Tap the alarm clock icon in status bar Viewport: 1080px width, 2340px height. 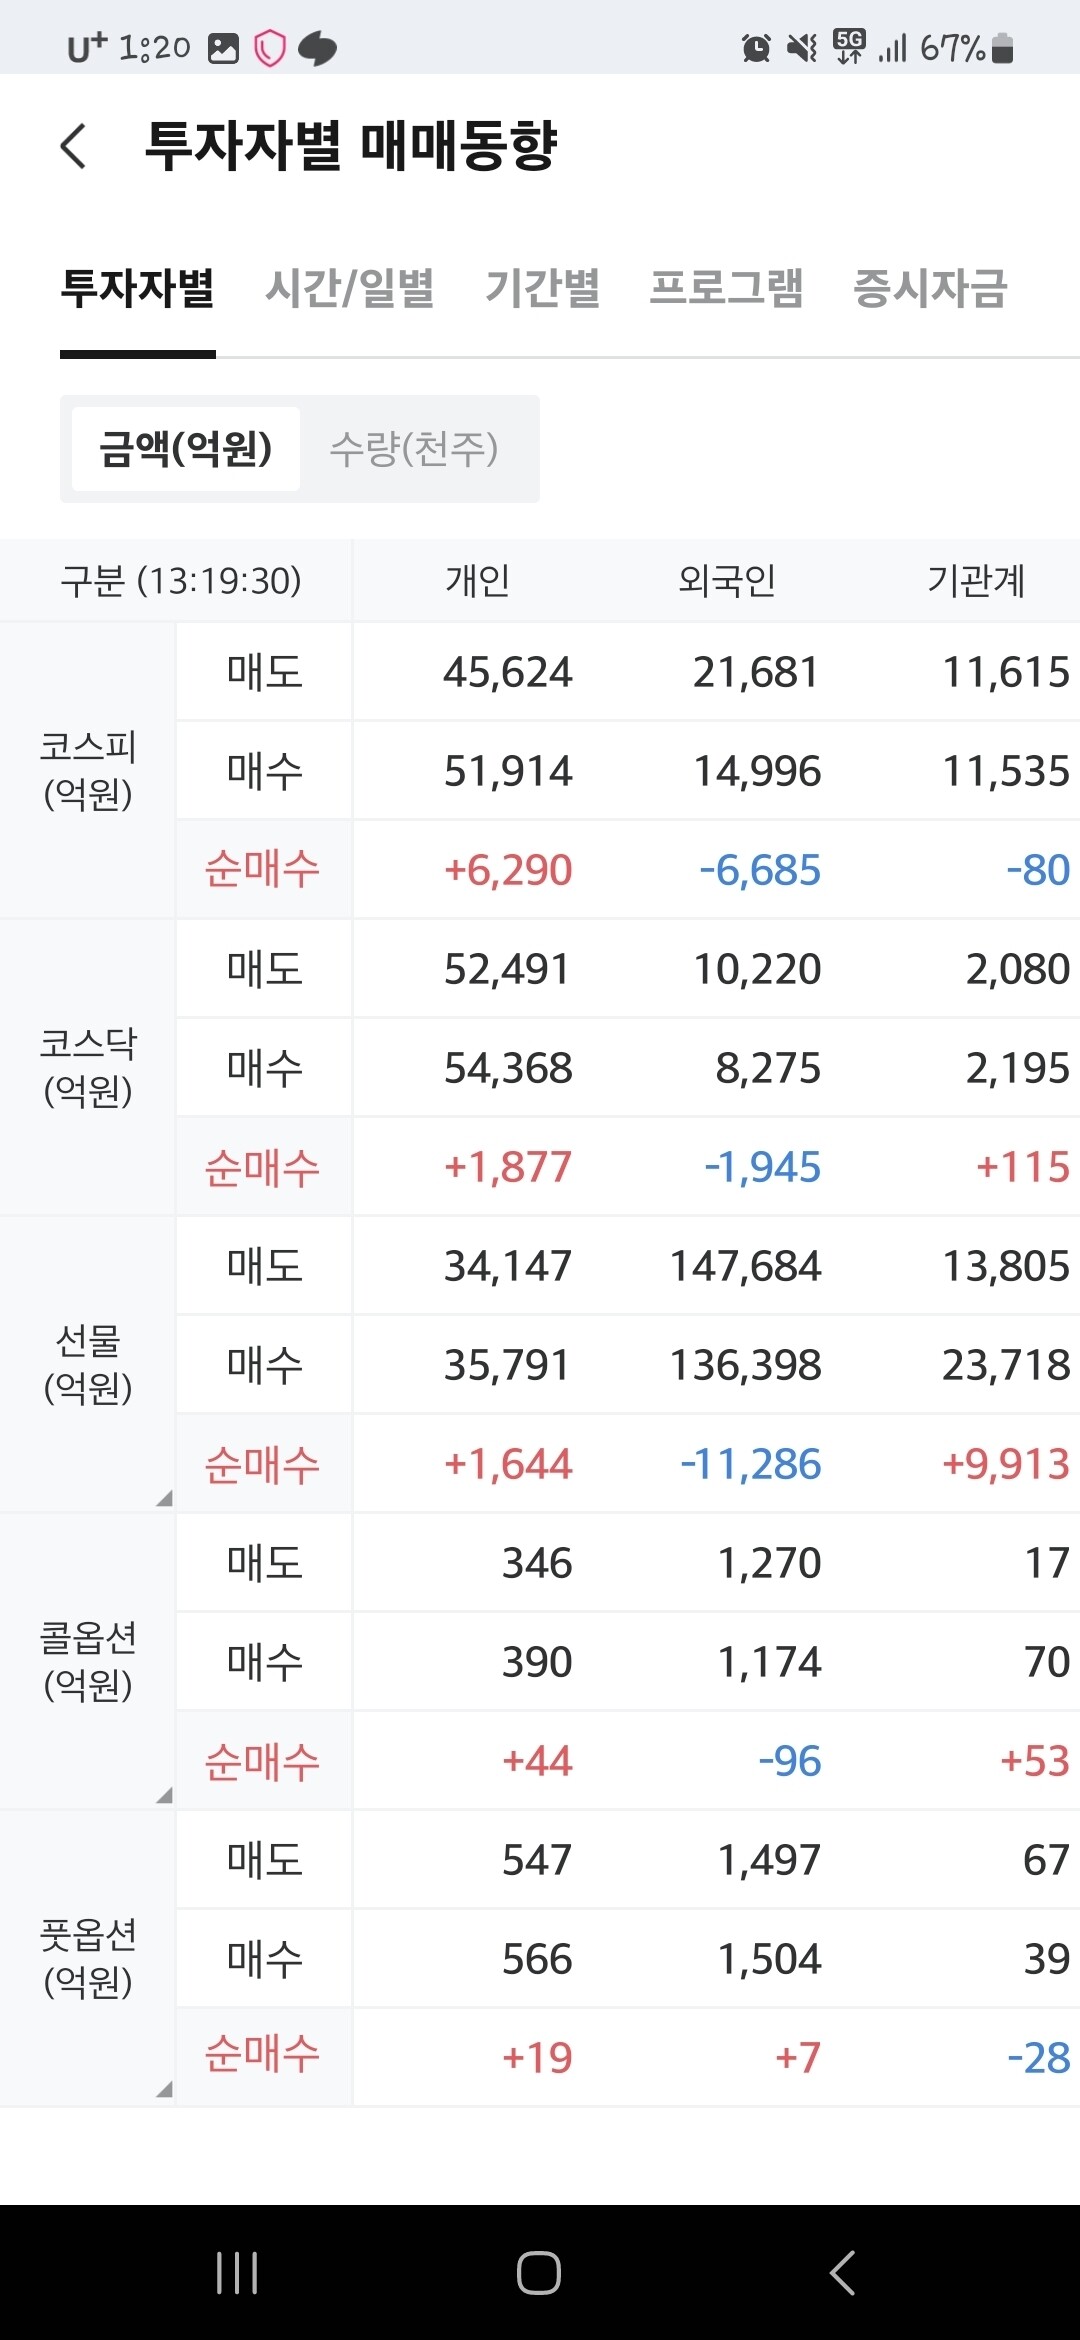[756, 45]
